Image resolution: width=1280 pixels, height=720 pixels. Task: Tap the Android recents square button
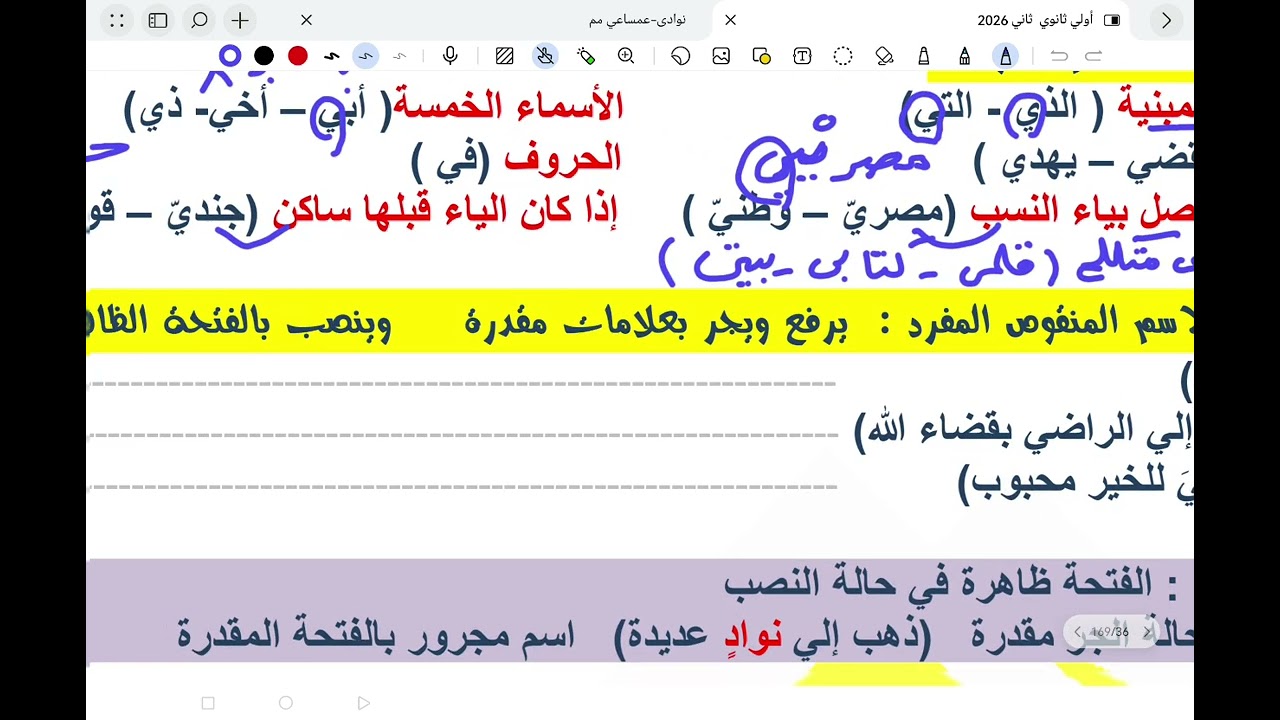point(208,703)
